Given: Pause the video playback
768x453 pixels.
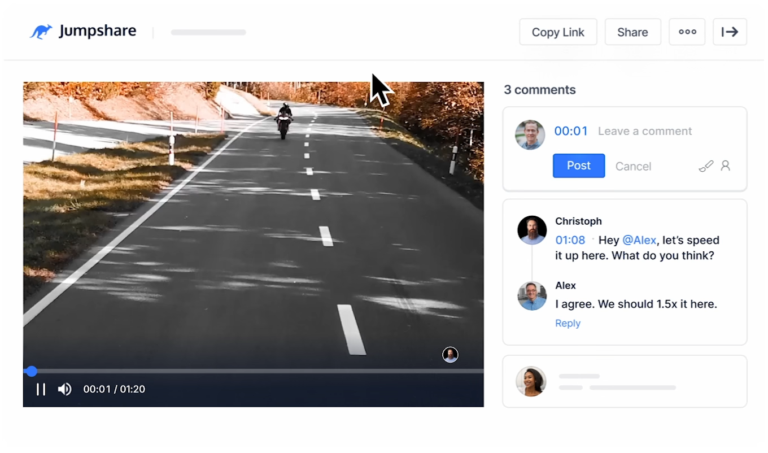Looking at the screenshot, I should [41, 389].
